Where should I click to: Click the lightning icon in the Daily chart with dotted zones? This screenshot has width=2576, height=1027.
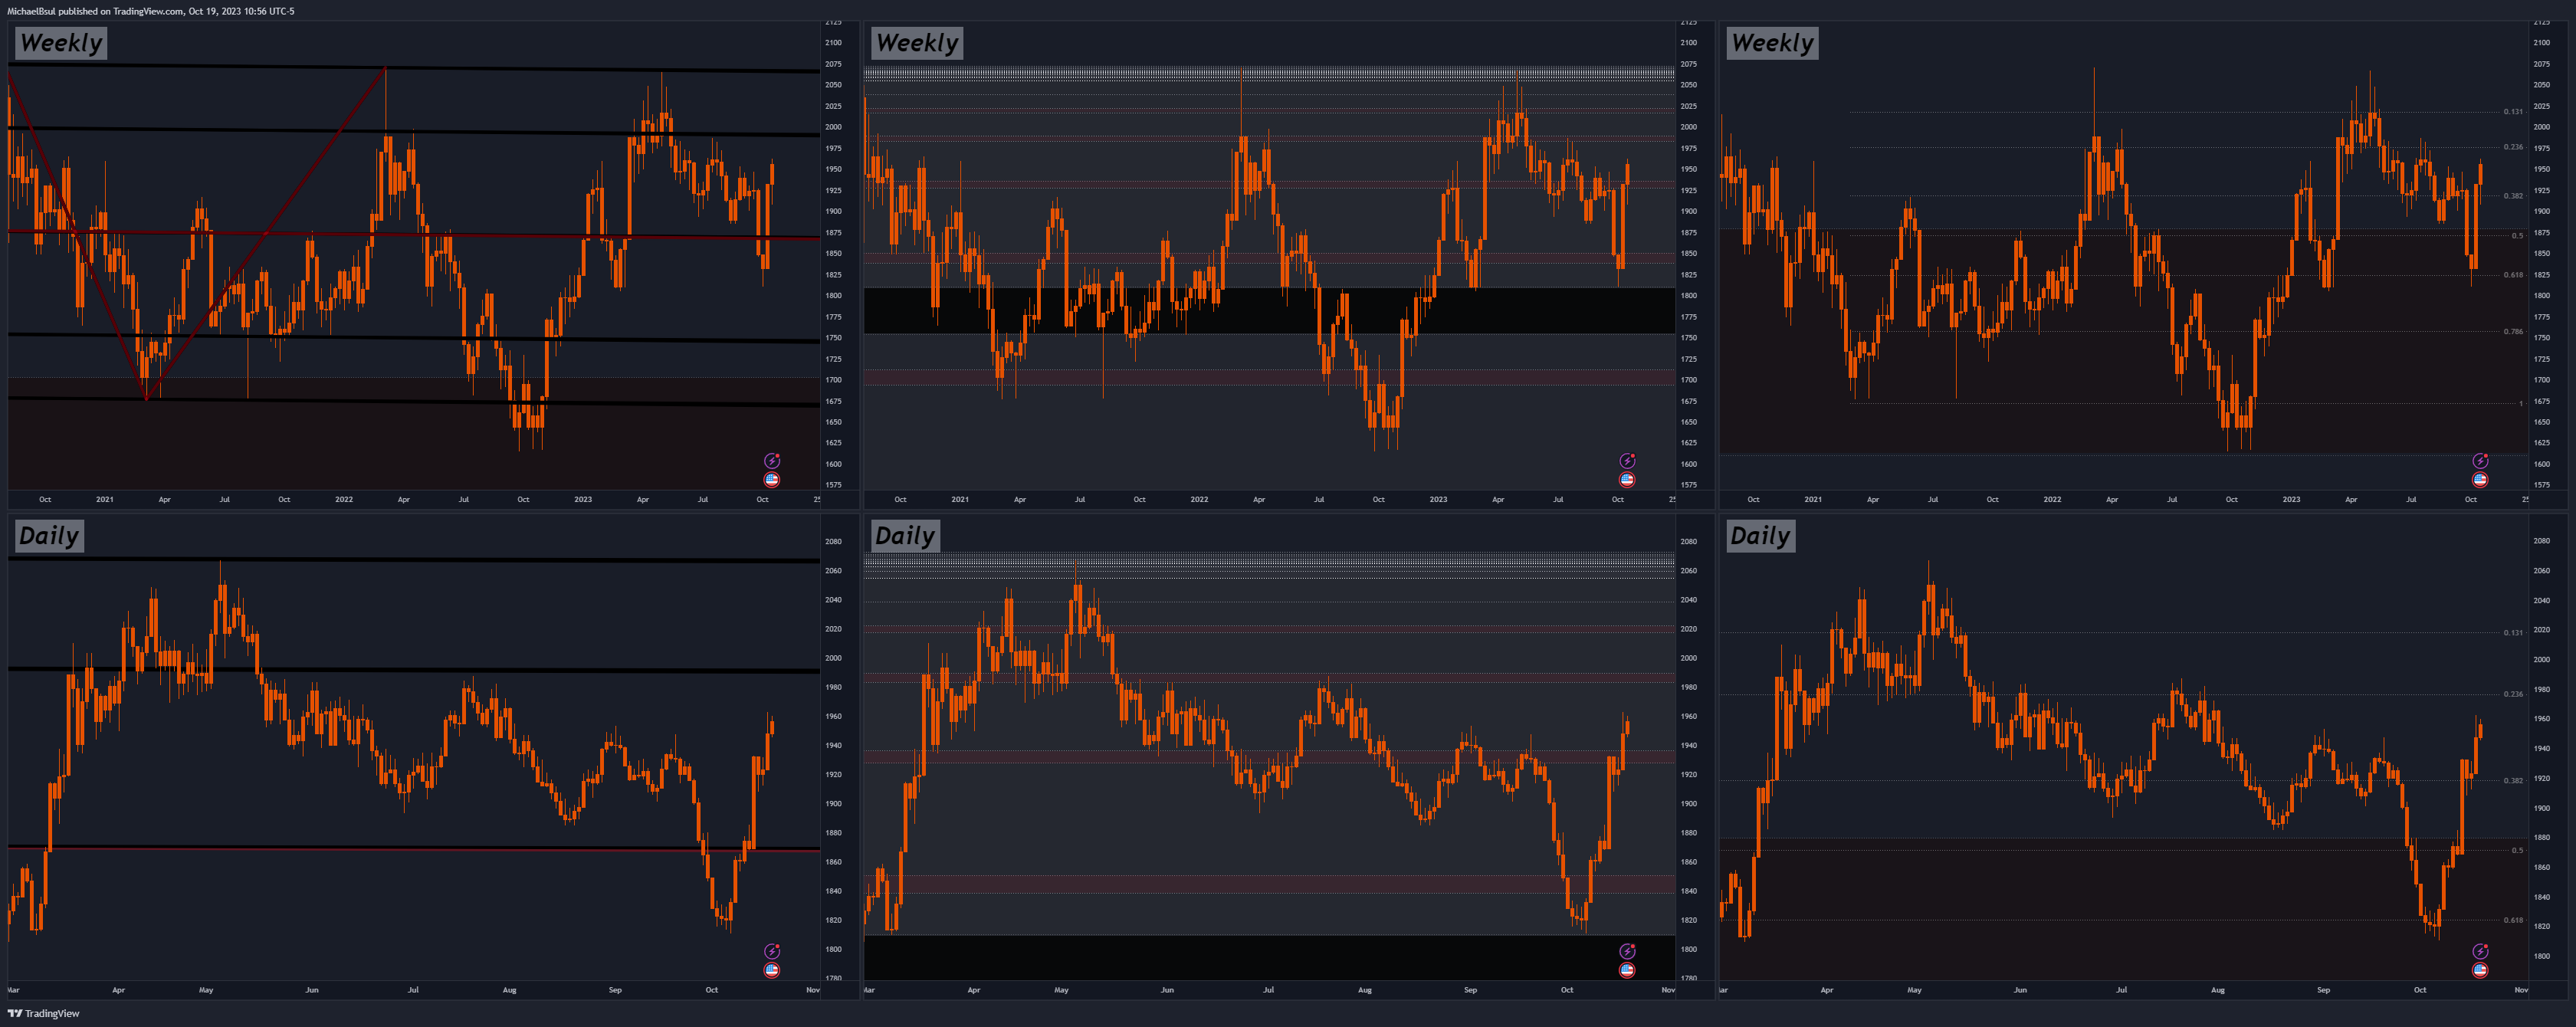pos(1627,951)
